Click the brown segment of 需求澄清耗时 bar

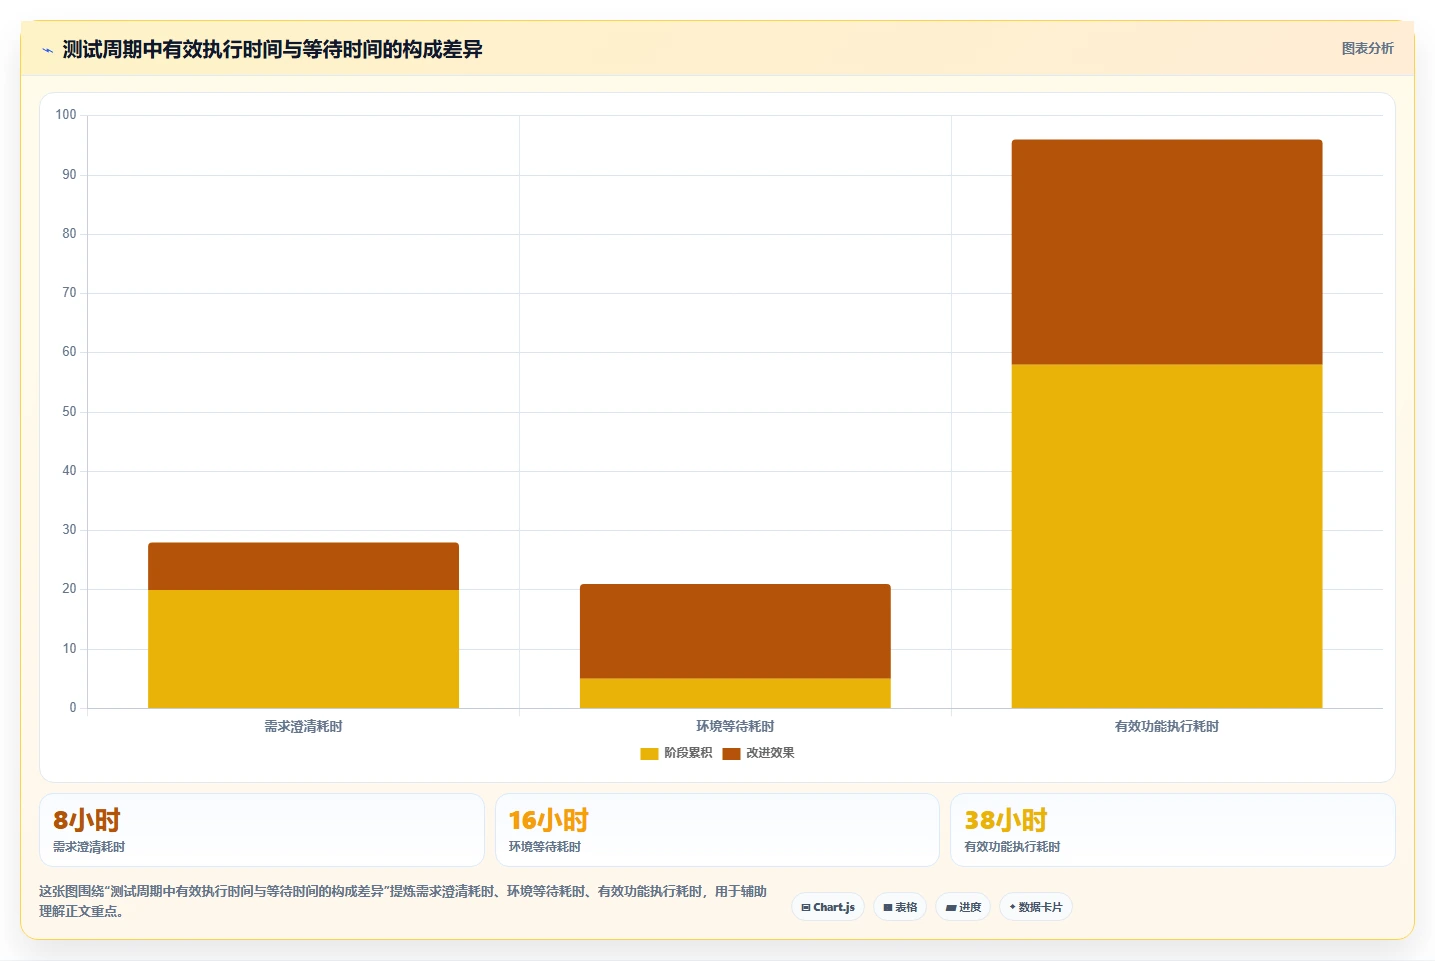303,566
